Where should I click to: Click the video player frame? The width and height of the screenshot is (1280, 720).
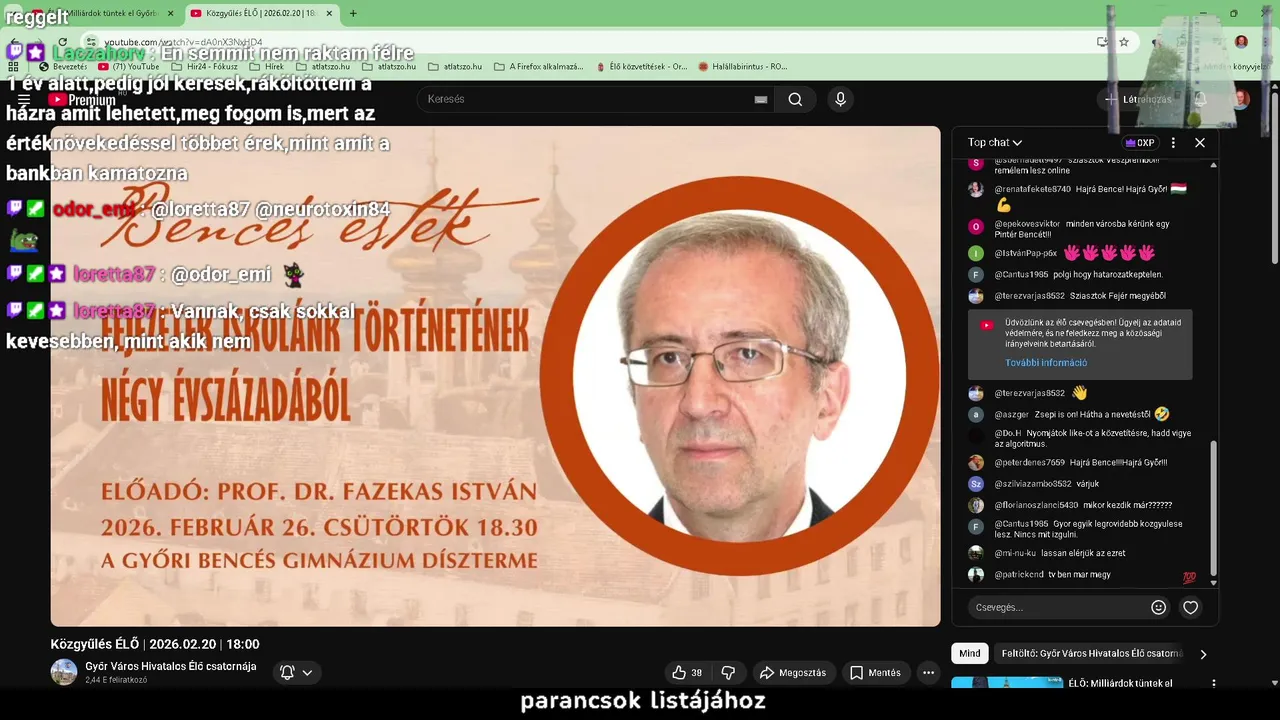pyautogui.click(x=495, y=376)
